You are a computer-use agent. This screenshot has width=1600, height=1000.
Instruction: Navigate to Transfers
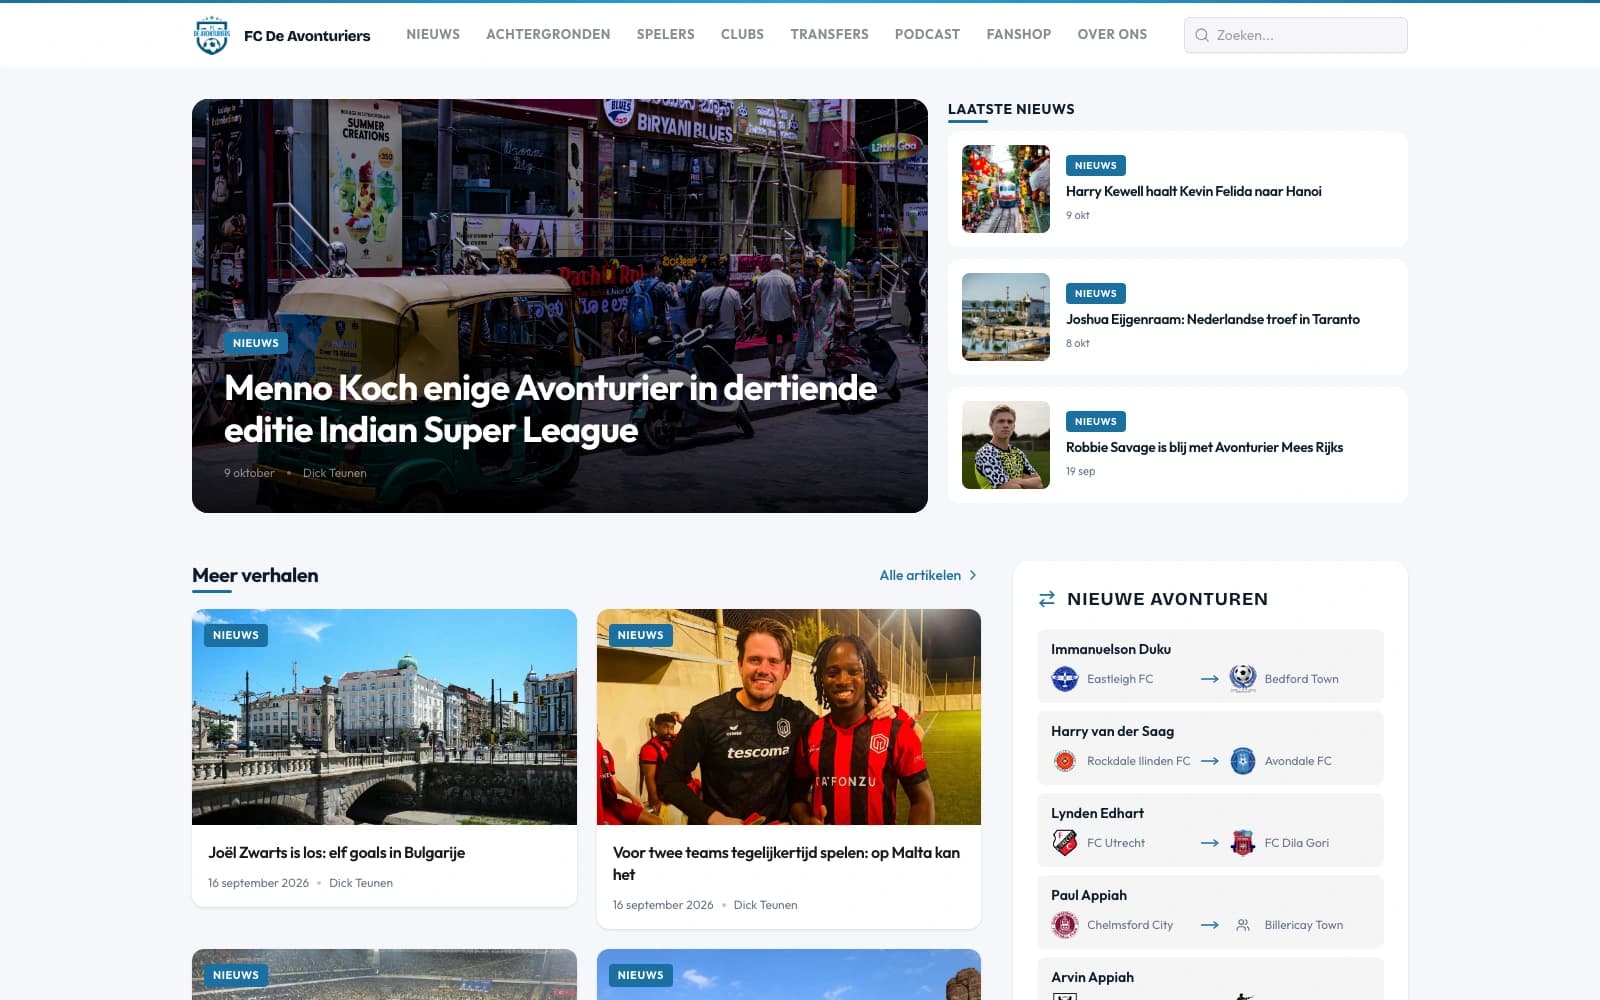(829, 34)
